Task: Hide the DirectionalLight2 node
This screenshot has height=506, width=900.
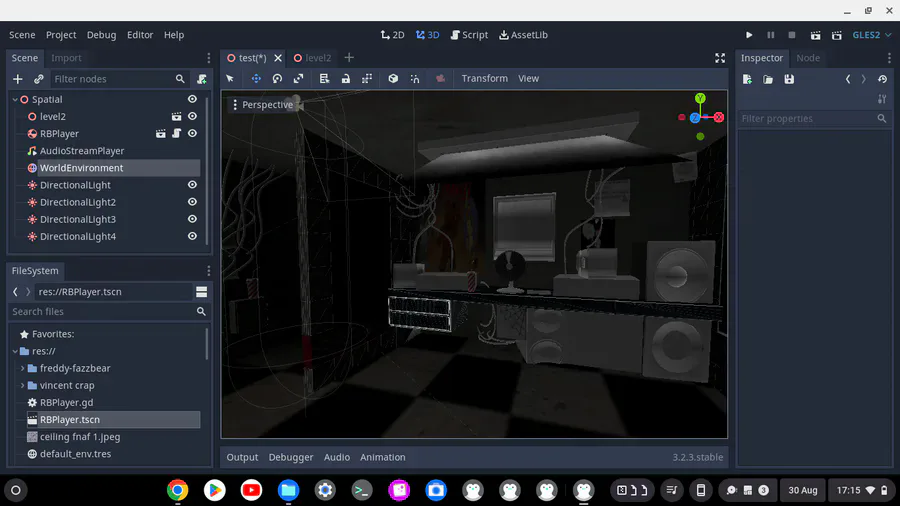Action: point(192,202)
